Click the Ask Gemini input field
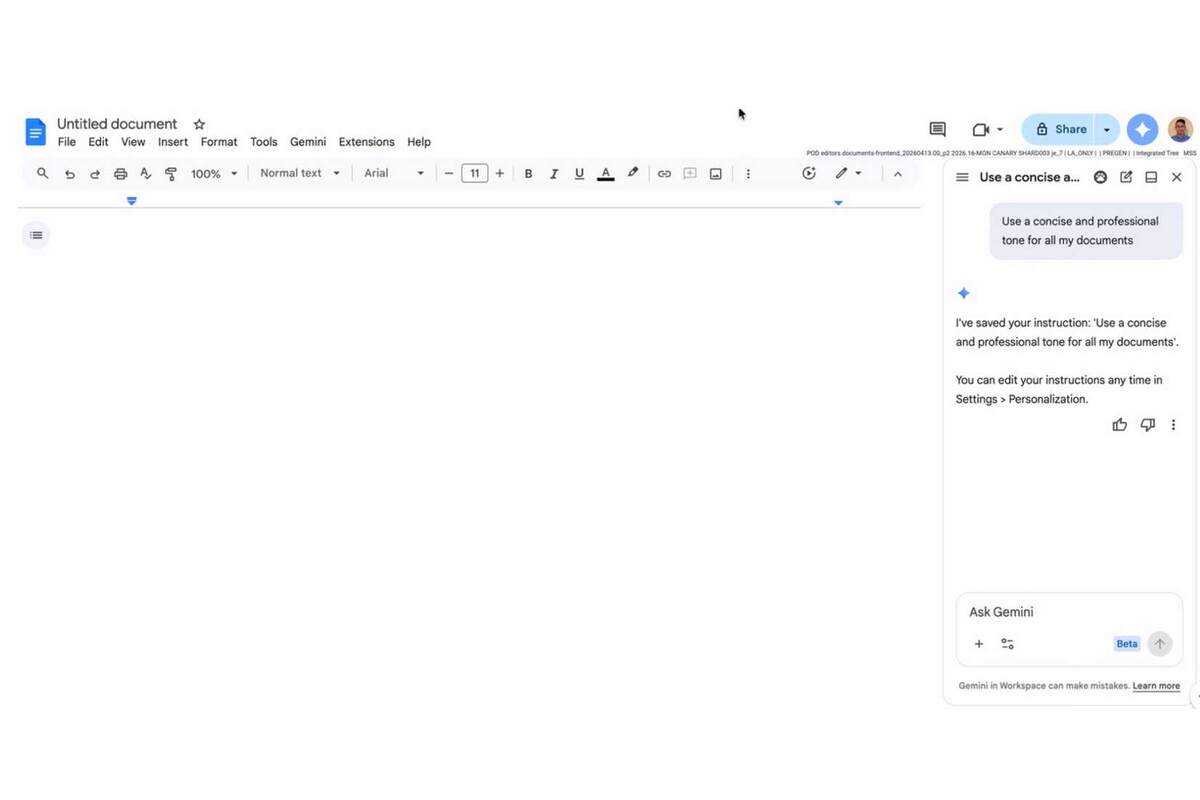The image size is (1200, 800). pyautogui.click(x=1069, y=612)
